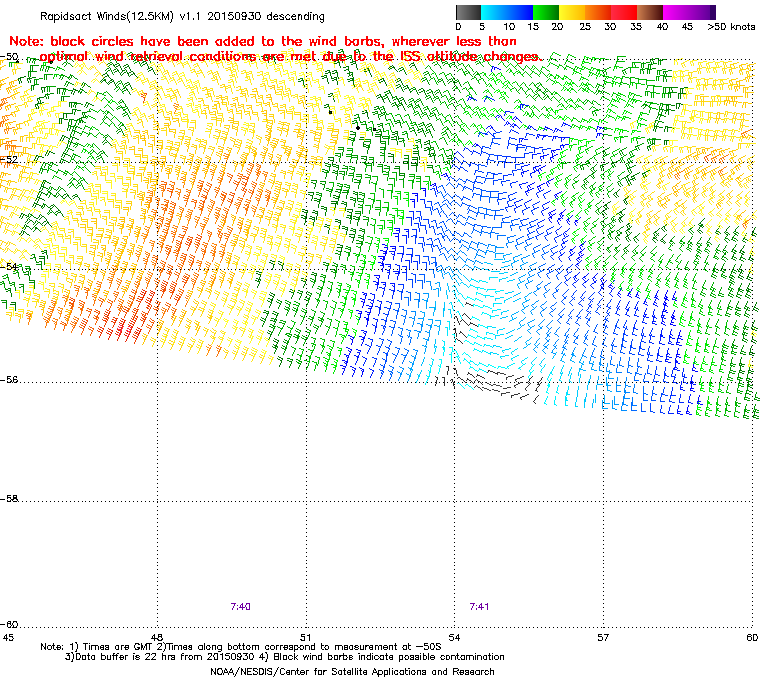The image size is (760, 688).
Task: Click the purple 7:40 time marker
Action: point(240,607)
